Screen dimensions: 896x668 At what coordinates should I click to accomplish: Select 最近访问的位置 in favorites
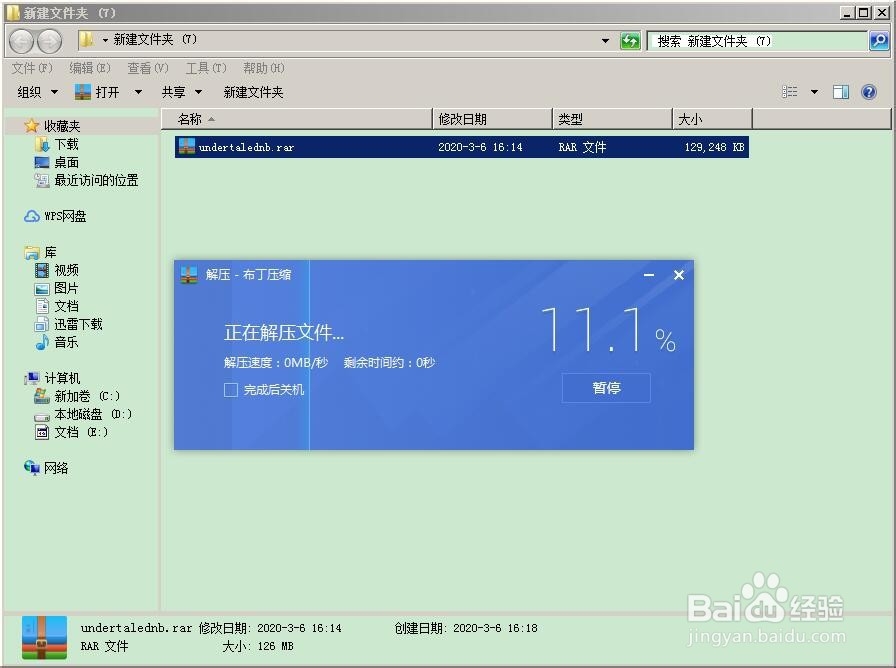96,181
